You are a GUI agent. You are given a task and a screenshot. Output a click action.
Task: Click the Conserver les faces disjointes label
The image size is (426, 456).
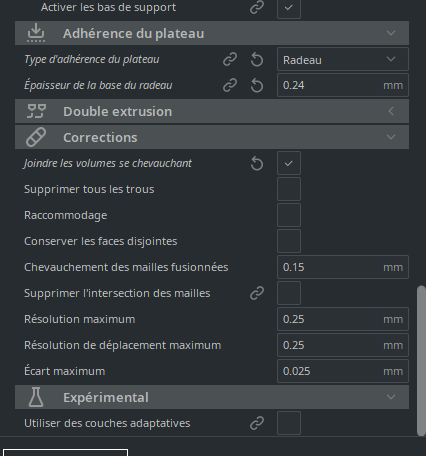[x=101, y=241]
